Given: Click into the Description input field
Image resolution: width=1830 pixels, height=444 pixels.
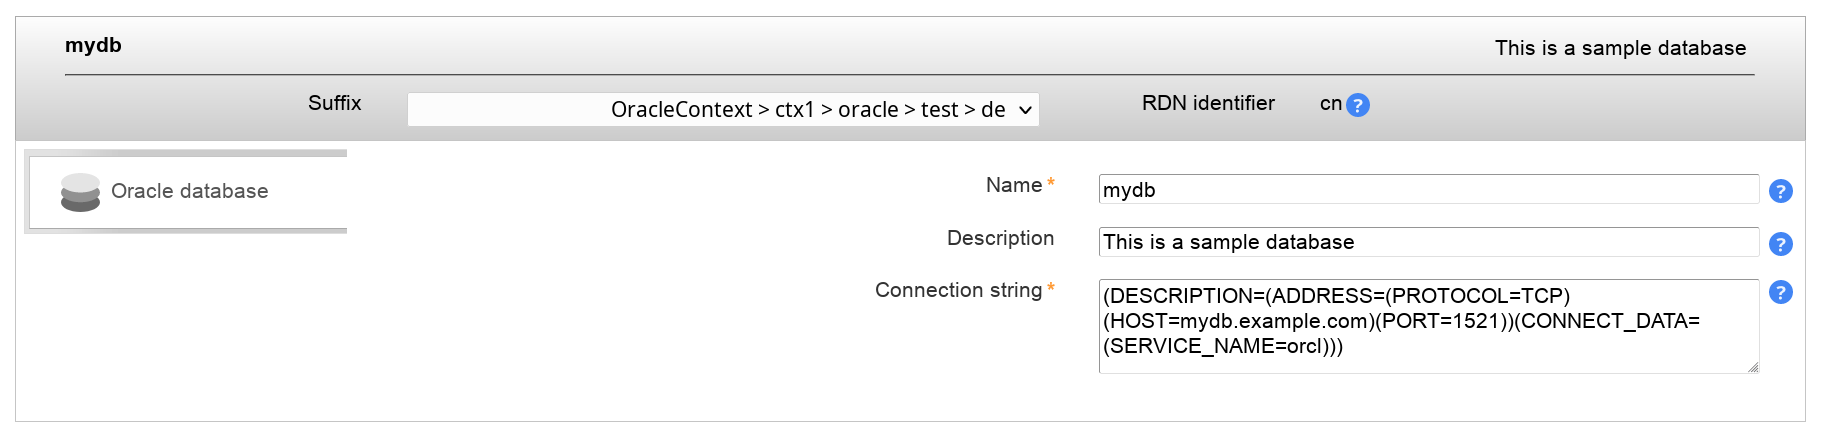Looking at the screenshot, I should [x=1427, y=242].
